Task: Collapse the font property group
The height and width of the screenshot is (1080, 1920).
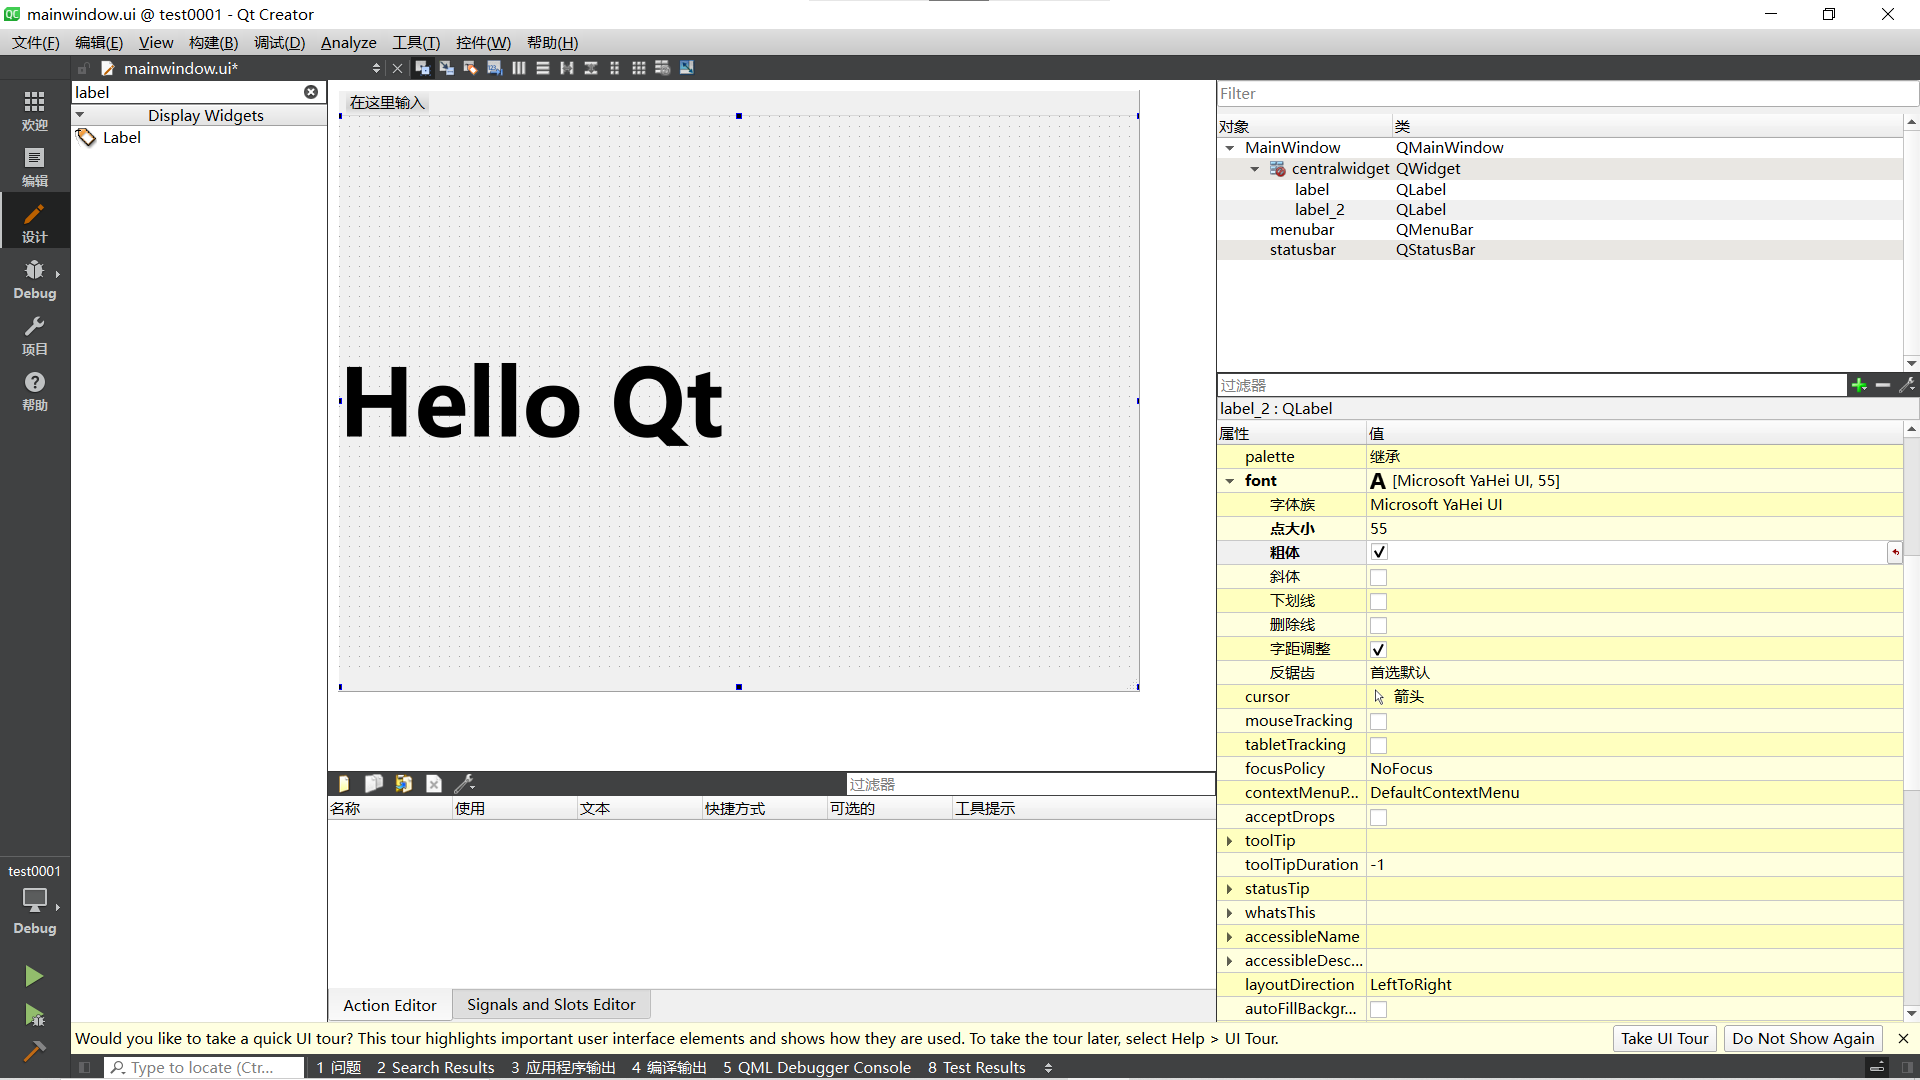Action: pyautogui.click(x=1230, y=481)
